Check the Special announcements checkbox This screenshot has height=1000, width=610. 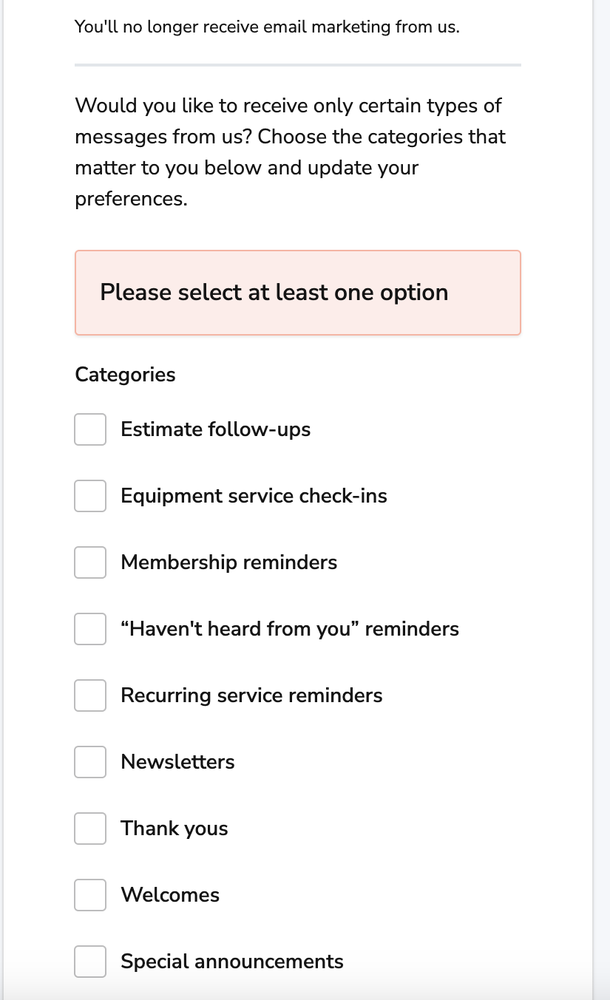click(90, 961)
